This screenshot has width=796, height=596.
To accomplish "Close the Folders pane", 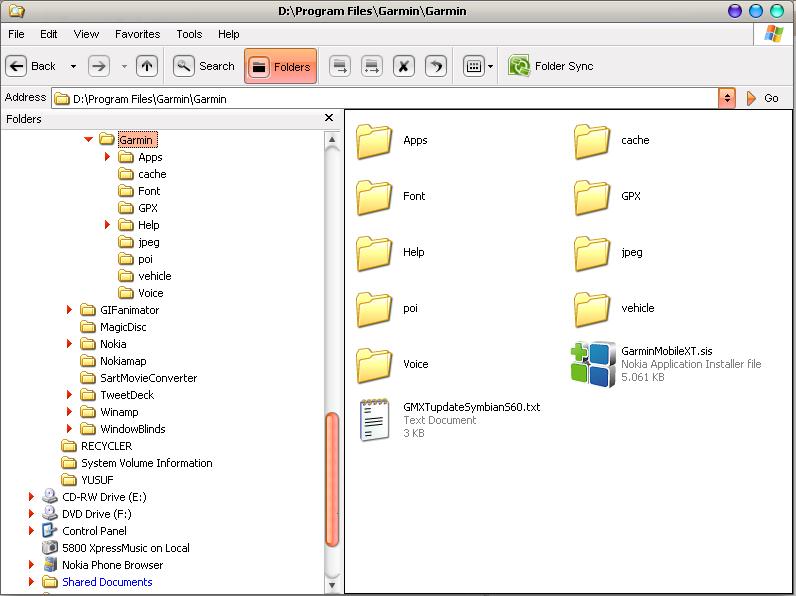I will point(329,118).
